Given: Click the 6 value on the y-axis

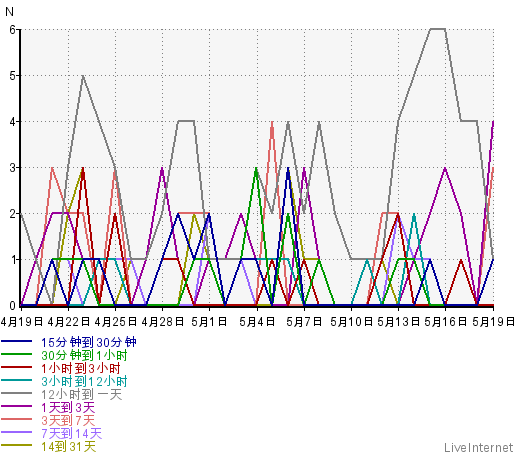Looking at the screenshot, I should [x=13, y=30].
